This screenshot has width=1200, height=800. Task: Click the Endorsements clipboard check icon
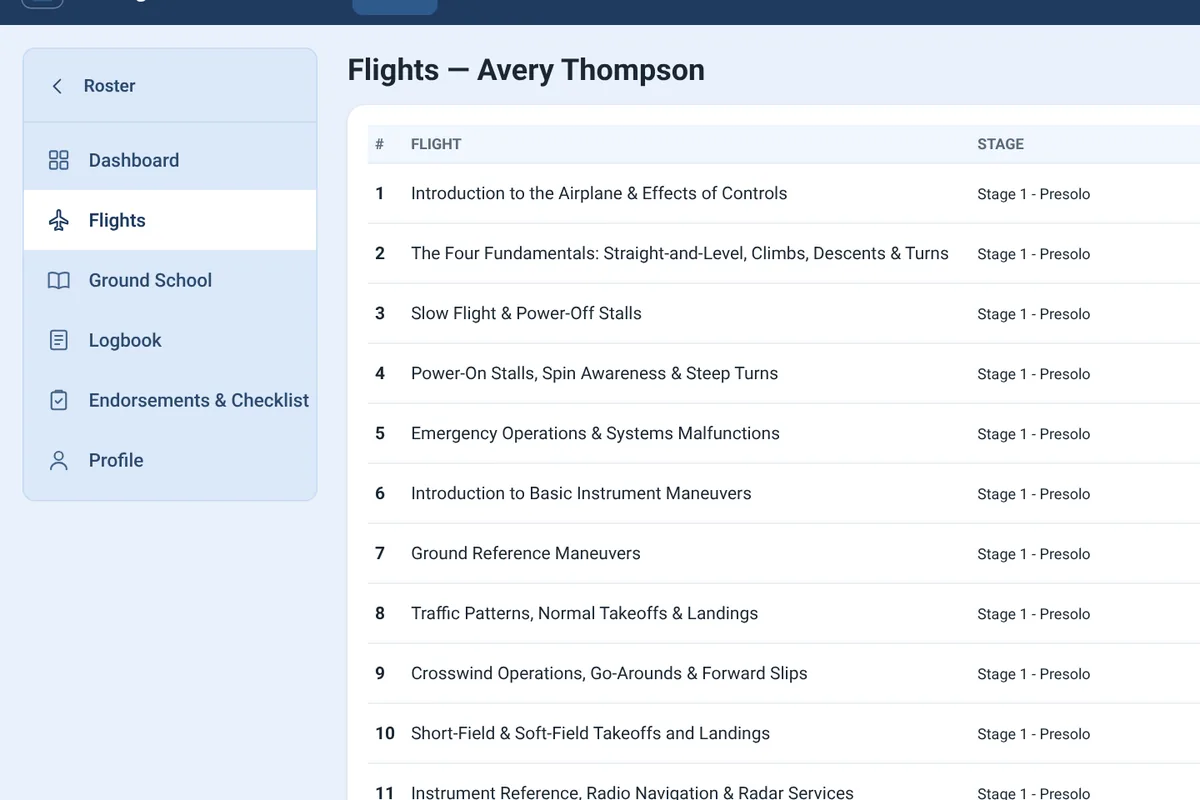[59, 400]
